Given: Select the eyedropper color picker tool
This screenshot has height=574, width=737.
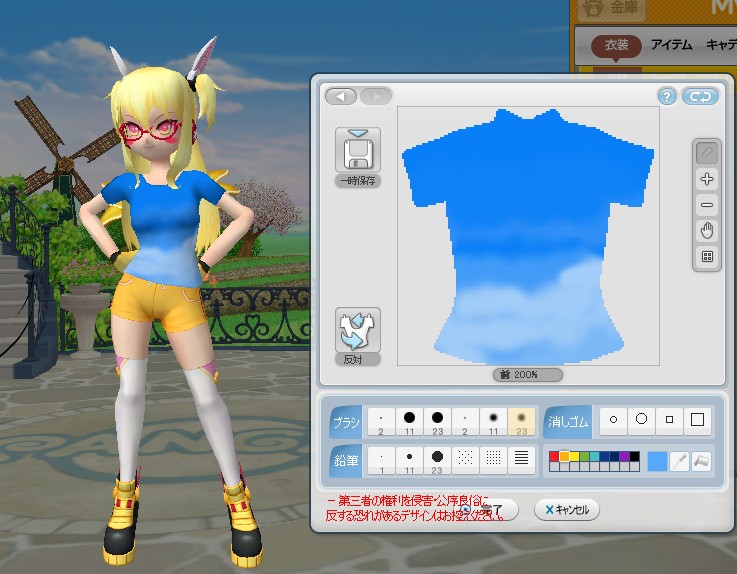Looking at the screenshot, I should click(x=680, y=461).
